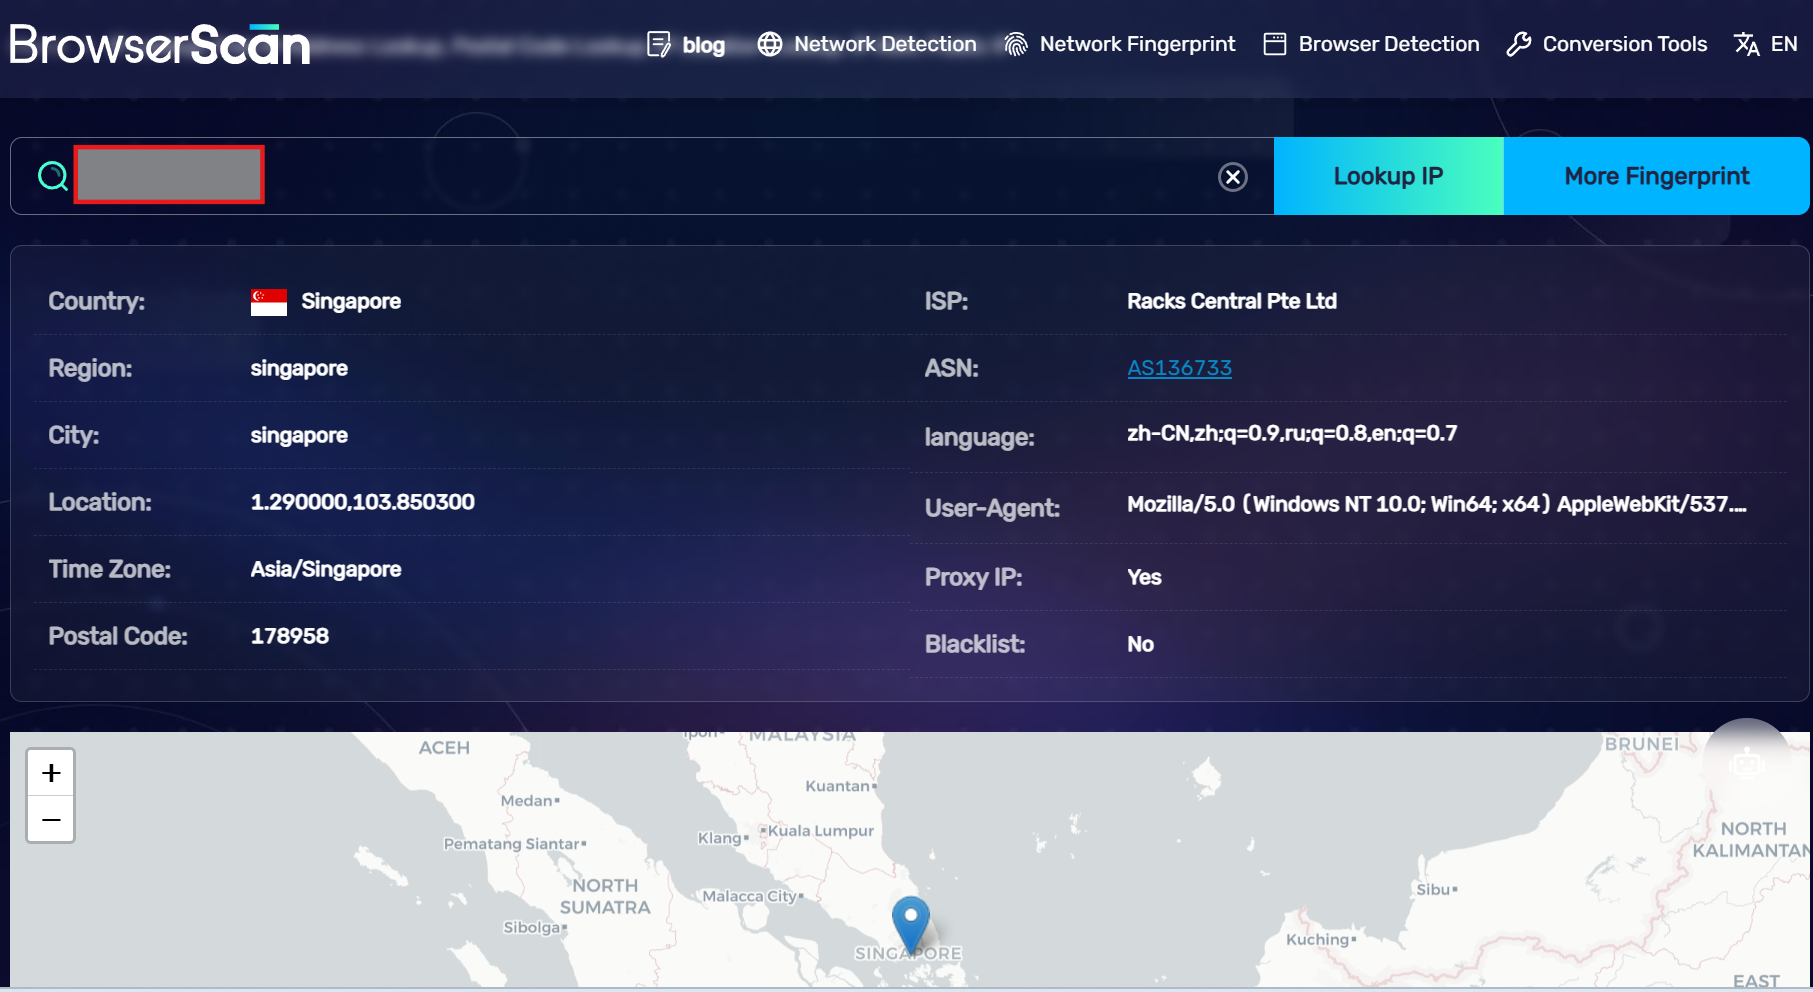Clear the search field with the X button

point(1233,177)
